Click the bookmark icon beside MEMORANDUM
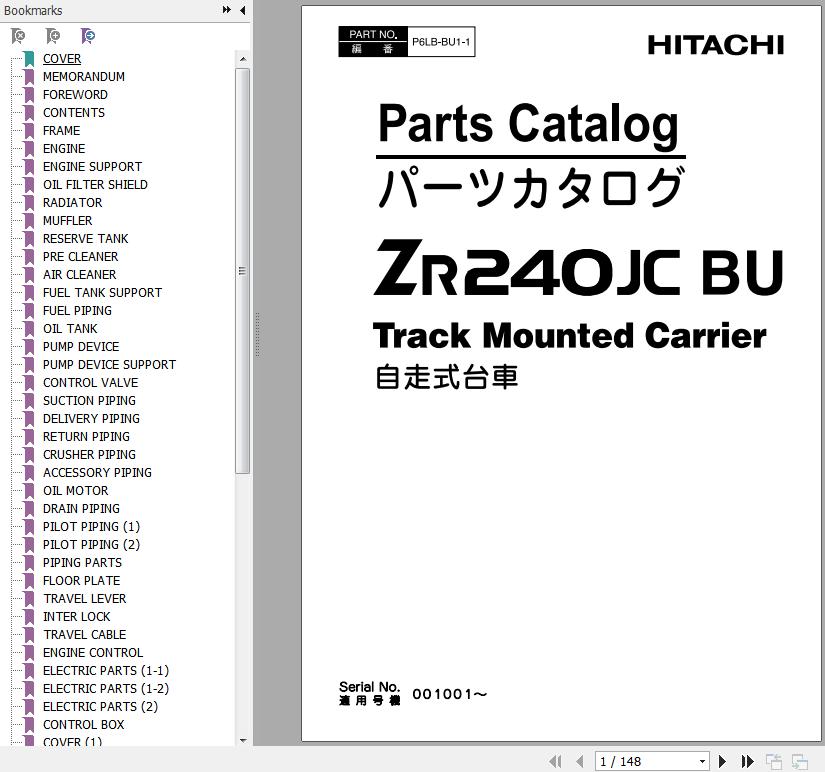 pyautogui.click(x=29, y=77)
